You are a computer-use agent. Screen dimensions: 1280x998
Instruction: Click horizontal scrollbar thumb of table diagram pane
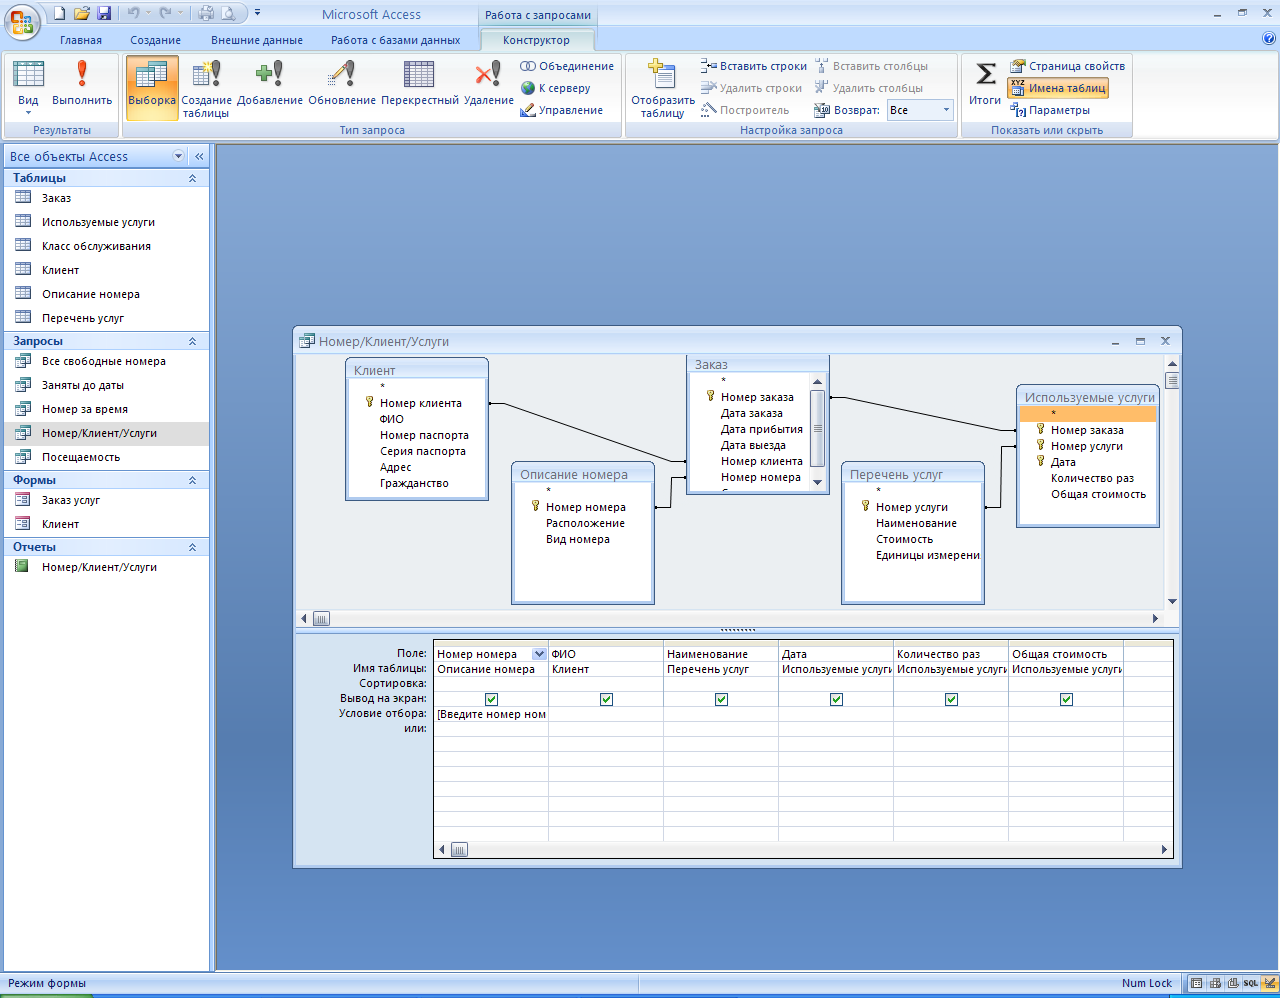tap(321, 619)
